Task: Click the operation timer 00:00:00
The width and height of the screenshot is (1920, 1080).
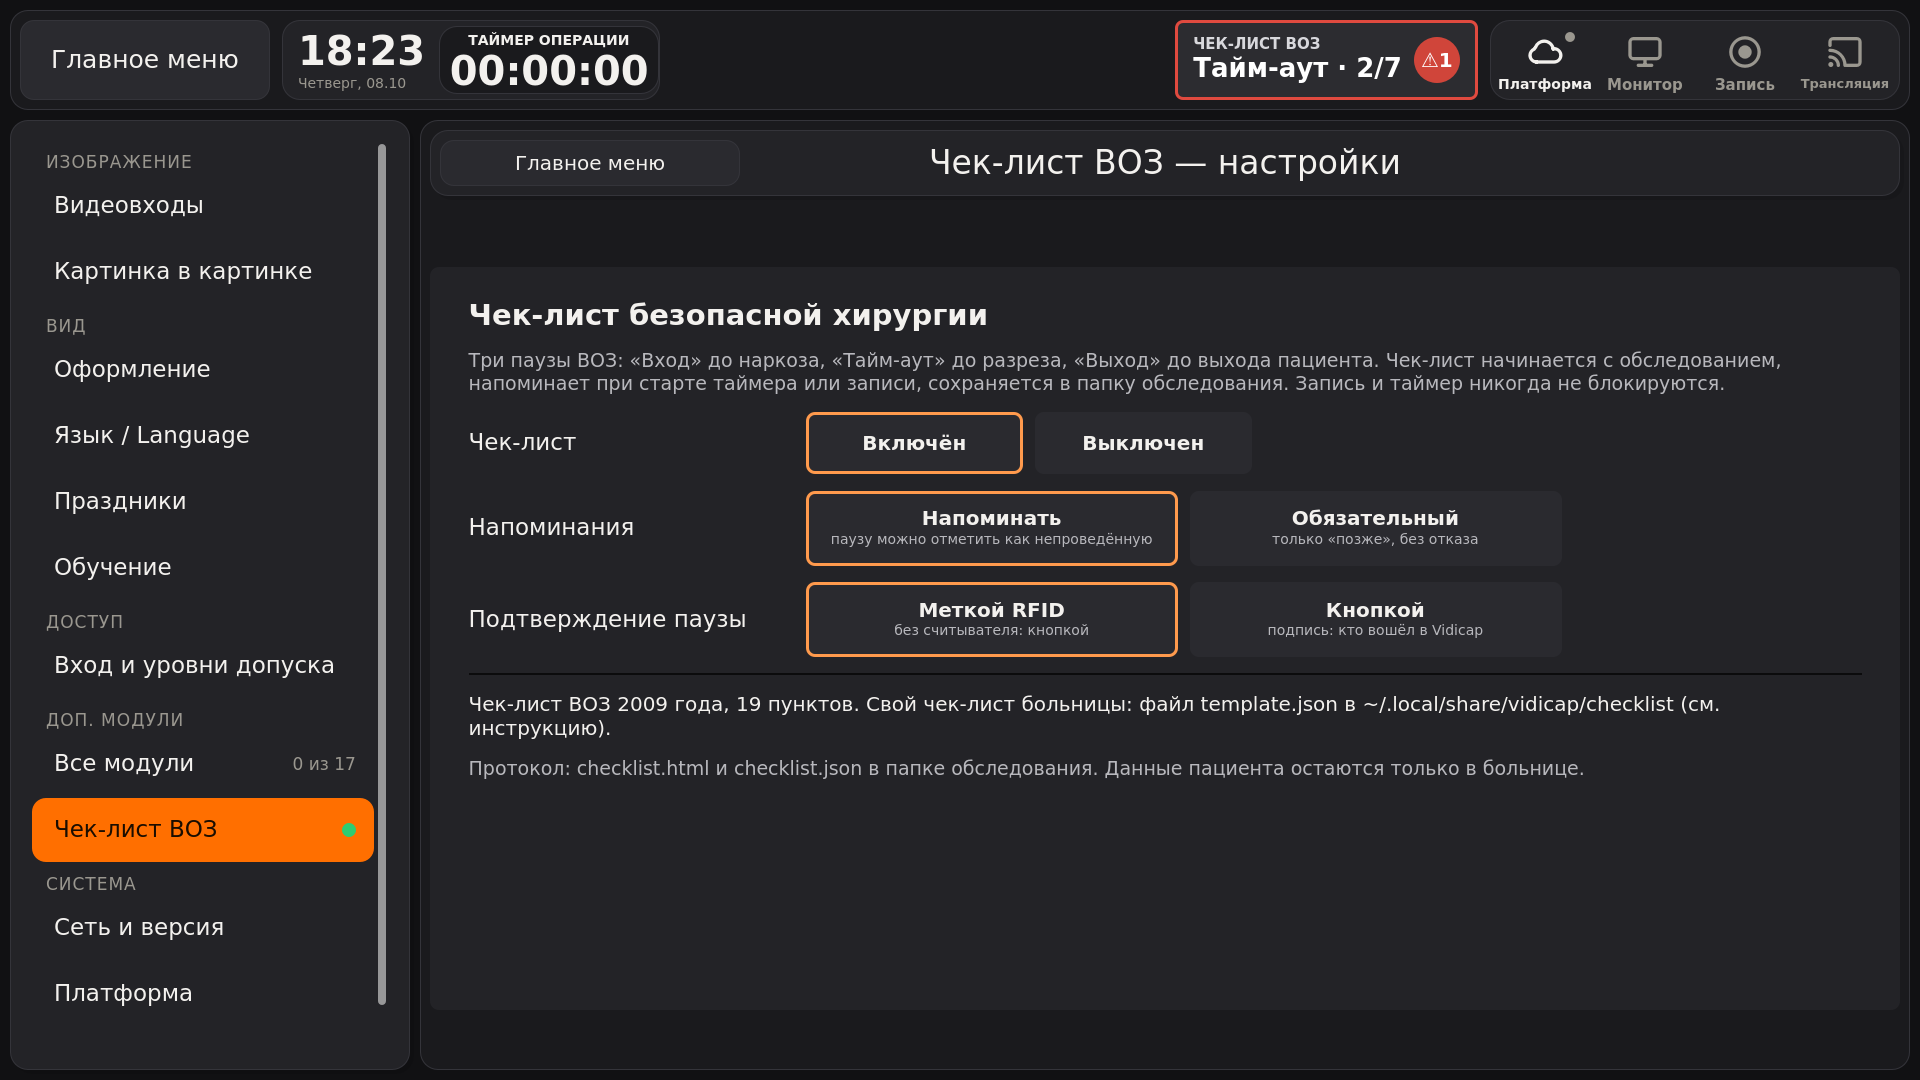Action: pyautogui.click(x=549, y=60)
